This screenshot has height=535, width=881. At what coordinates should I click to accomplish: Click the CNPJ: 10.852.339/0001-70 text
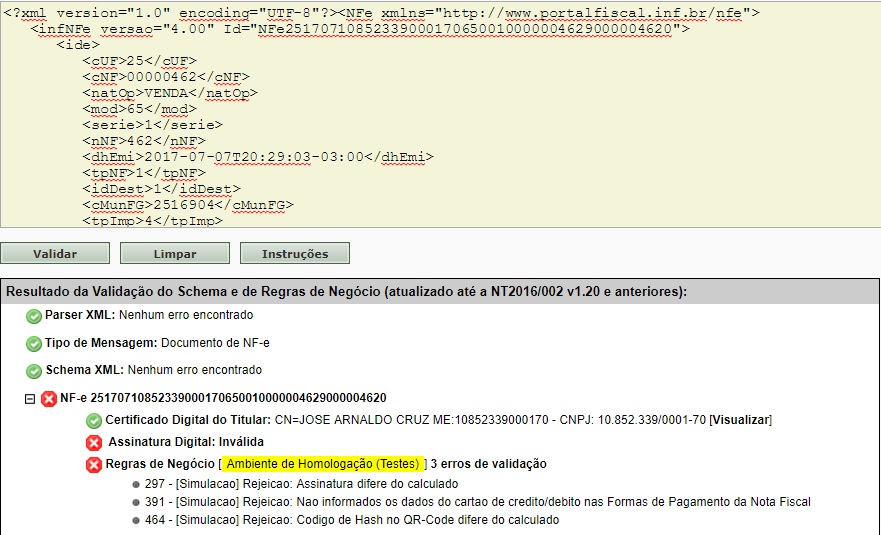(x=632, y=420)
